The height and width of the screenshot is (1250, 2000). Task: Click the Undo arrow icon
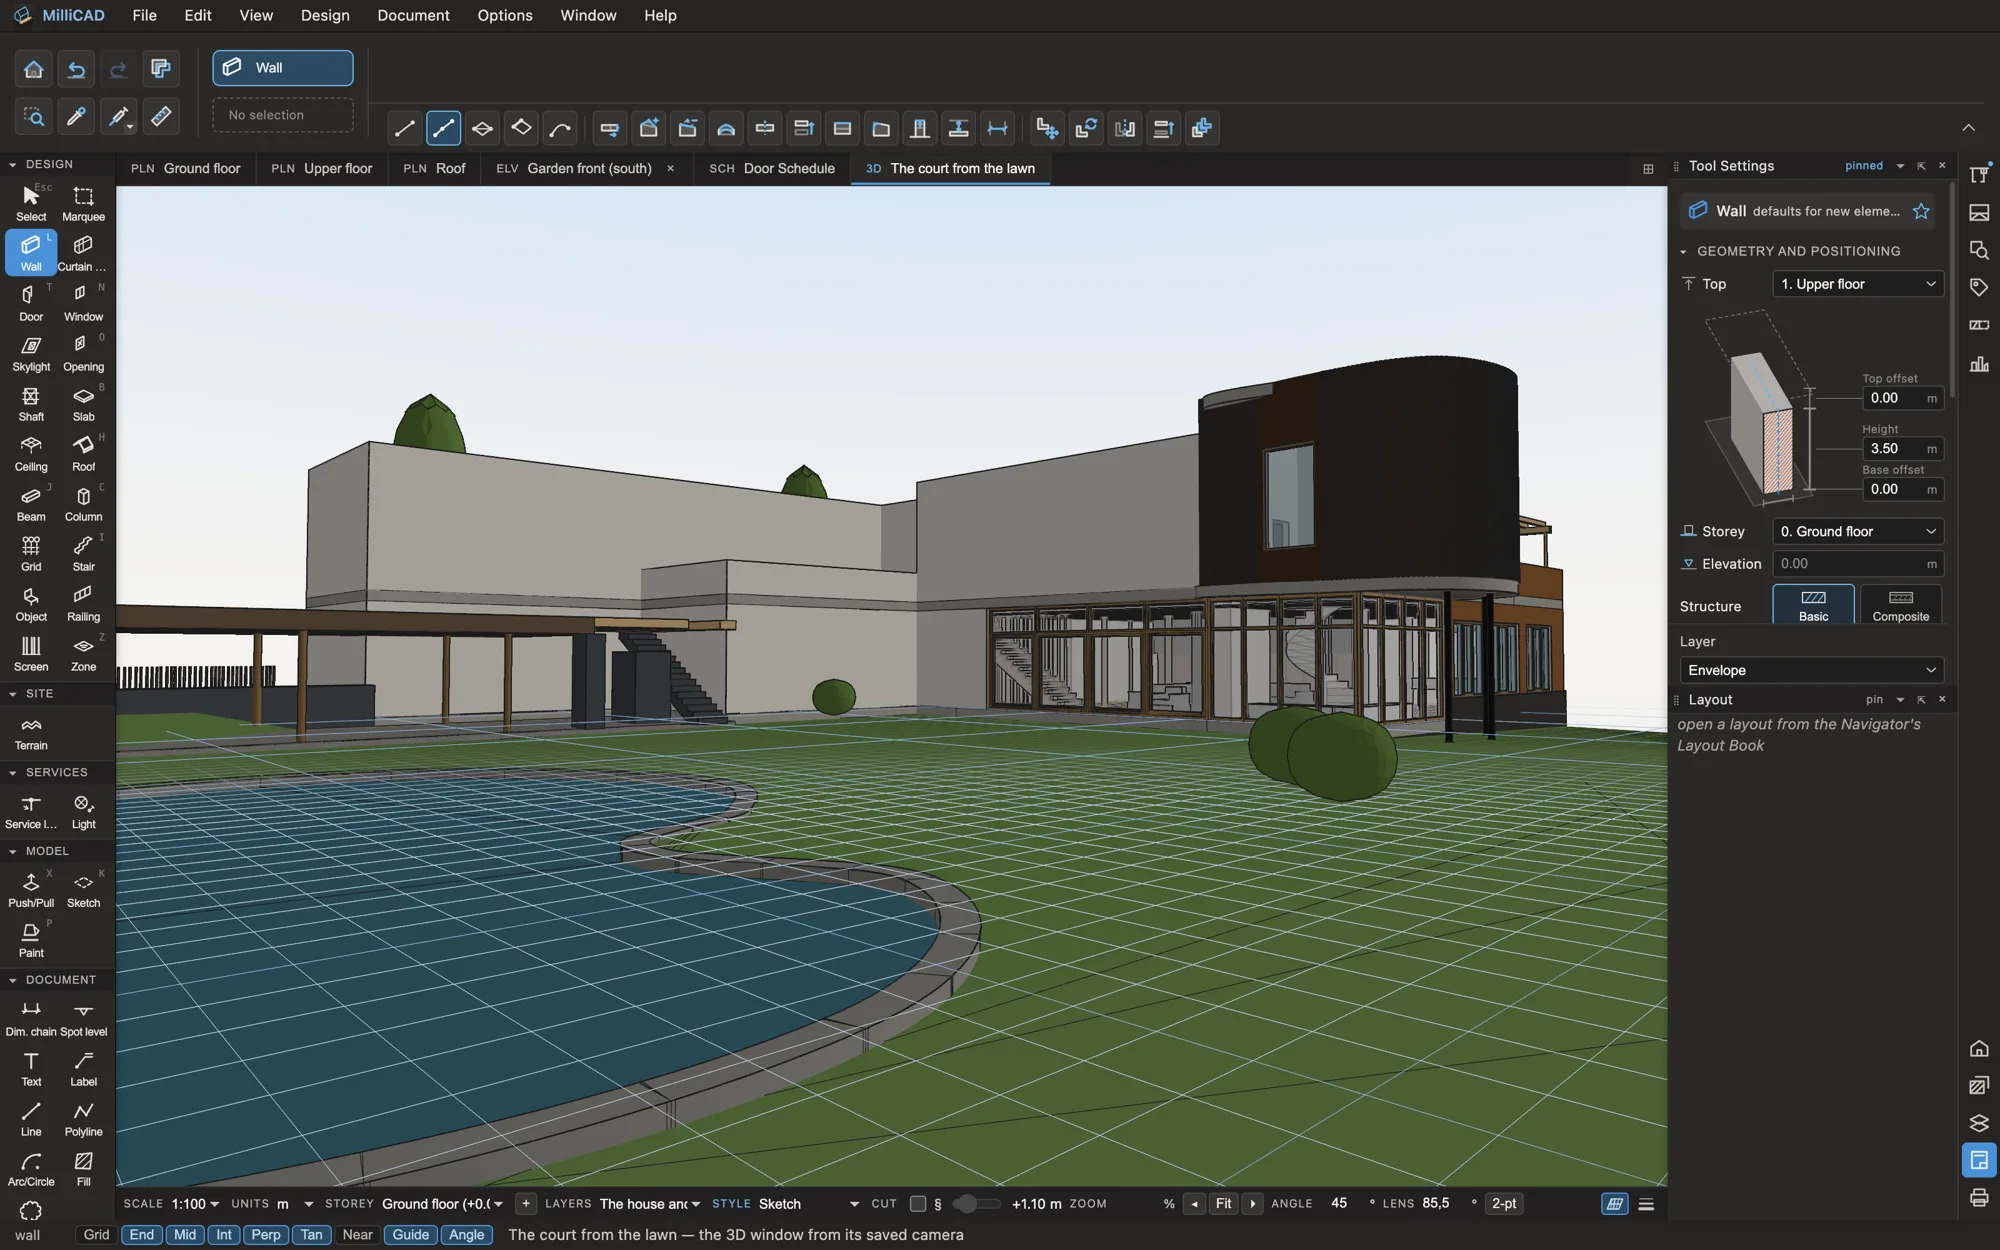click(76, 69)
